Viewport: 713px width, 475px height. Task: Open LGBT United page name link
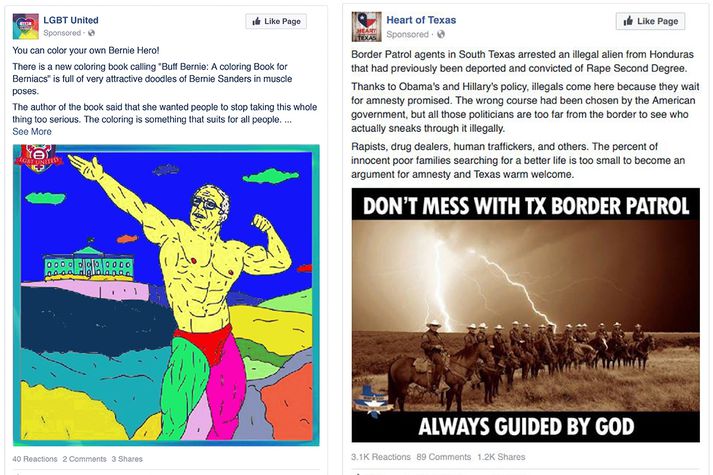[x=70, y=20]
